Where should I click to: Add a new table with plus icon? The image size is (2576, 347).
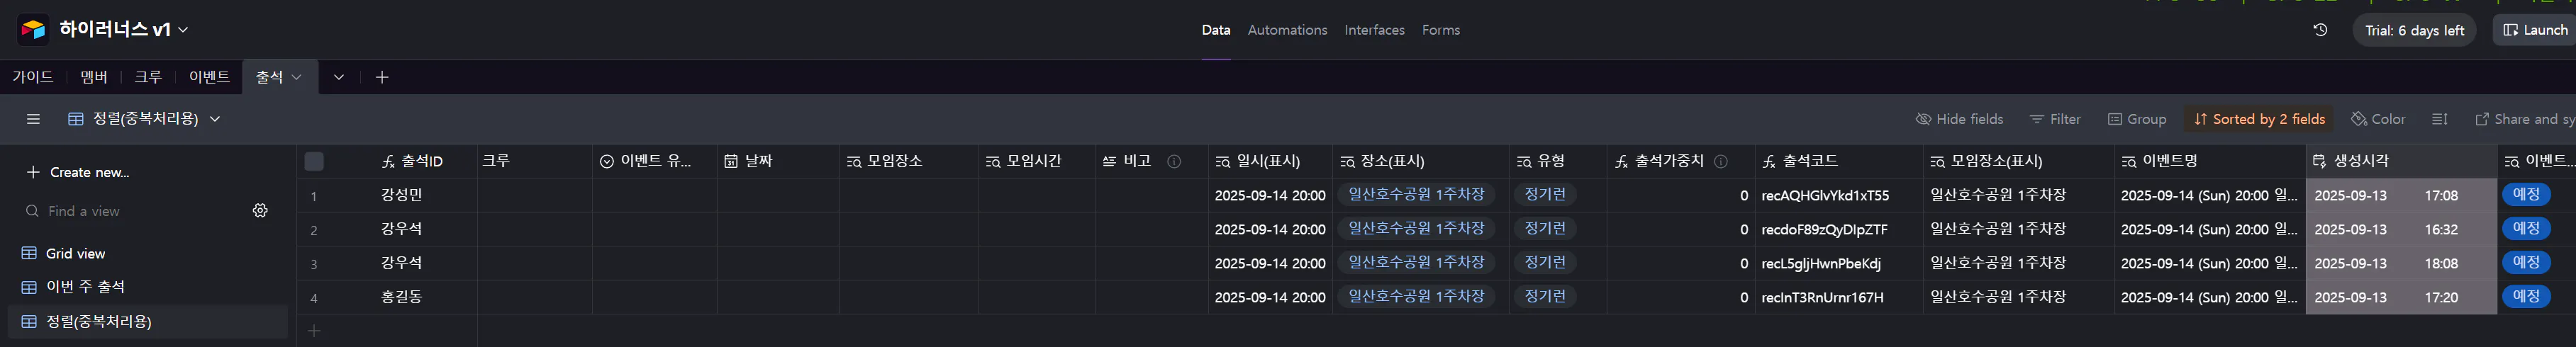point(382,77)
